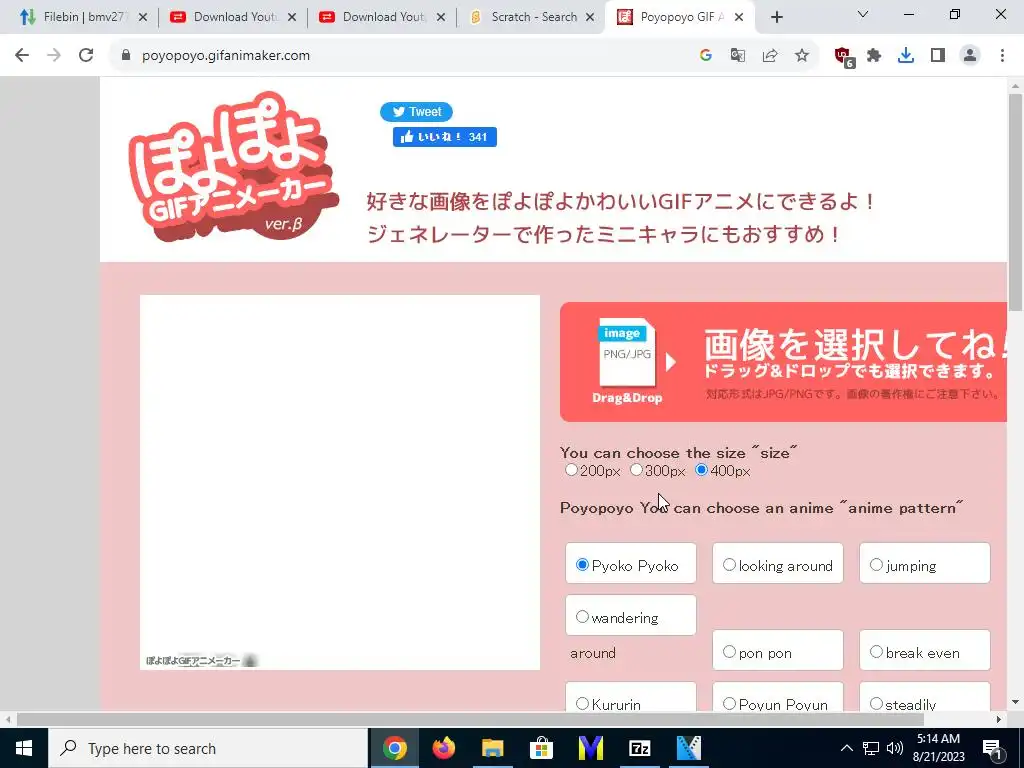This screenshot has width=1024, height=768.
Task: Open the profile avatar icon
Action: click(970, 56)
